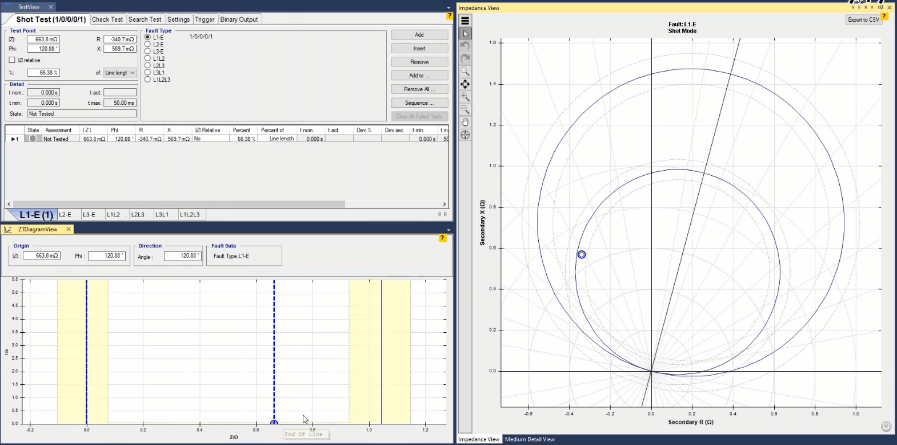This screenshot has width=897, height=445.
Task: Click the crosshair target tool icon
Action: tap(465, 134)
